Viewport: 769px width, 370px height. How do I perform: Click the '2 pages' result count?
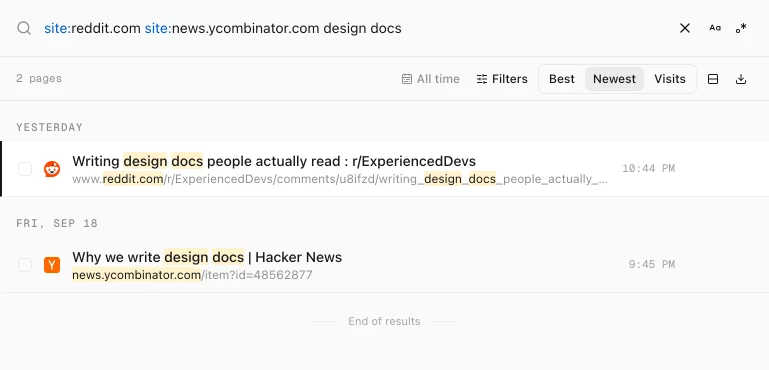coord(39,79)
